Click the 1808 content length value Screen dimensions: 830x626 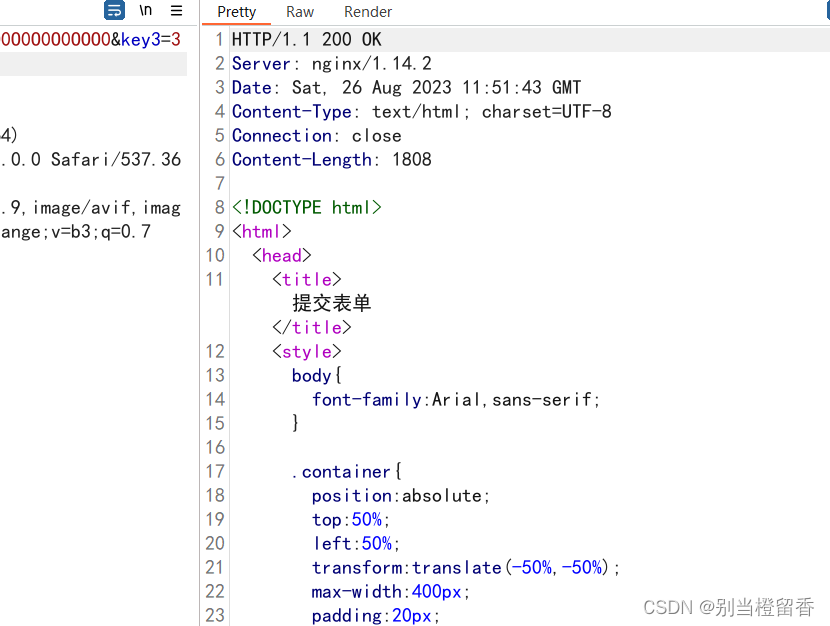click(x=412, y=160)
